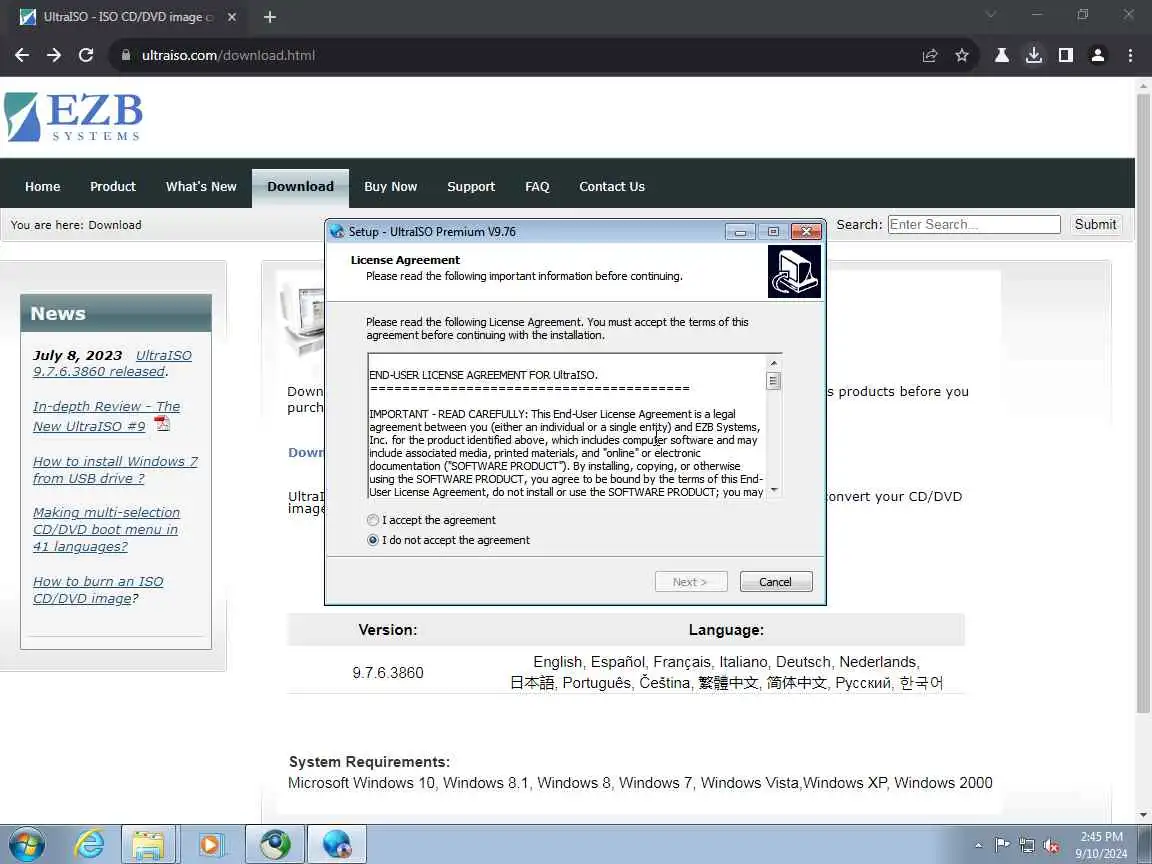Click the Download nav tab

pos(300,187)
